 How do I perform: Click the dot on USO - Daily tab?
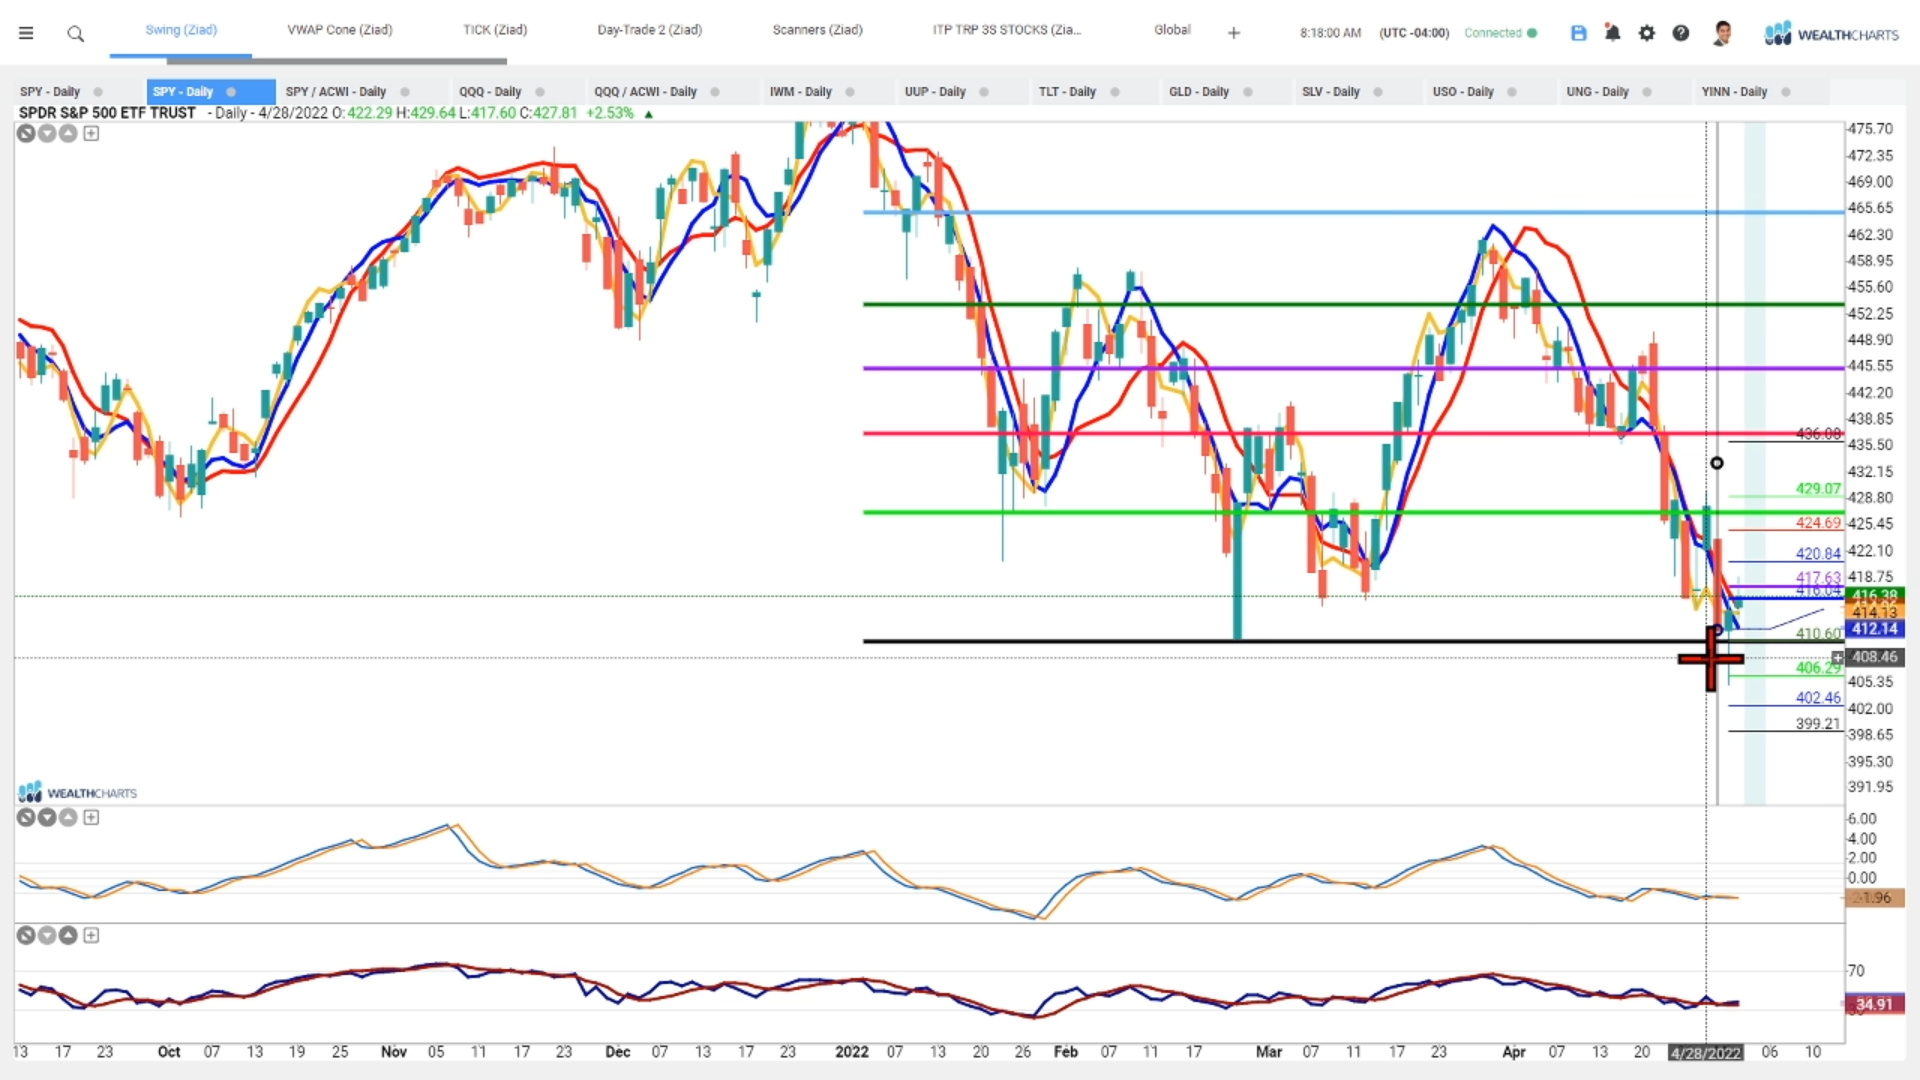click(1512, 92)
